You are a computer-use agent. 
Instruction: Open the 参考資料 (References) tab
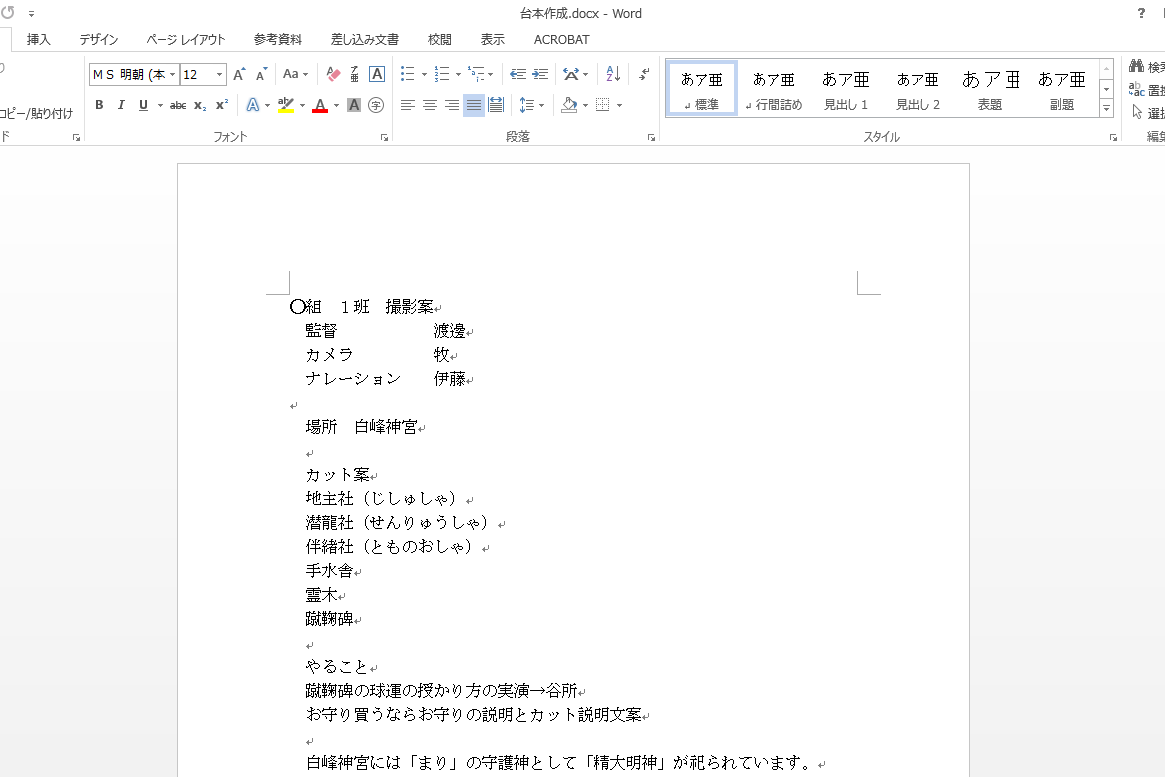(278, 39)
